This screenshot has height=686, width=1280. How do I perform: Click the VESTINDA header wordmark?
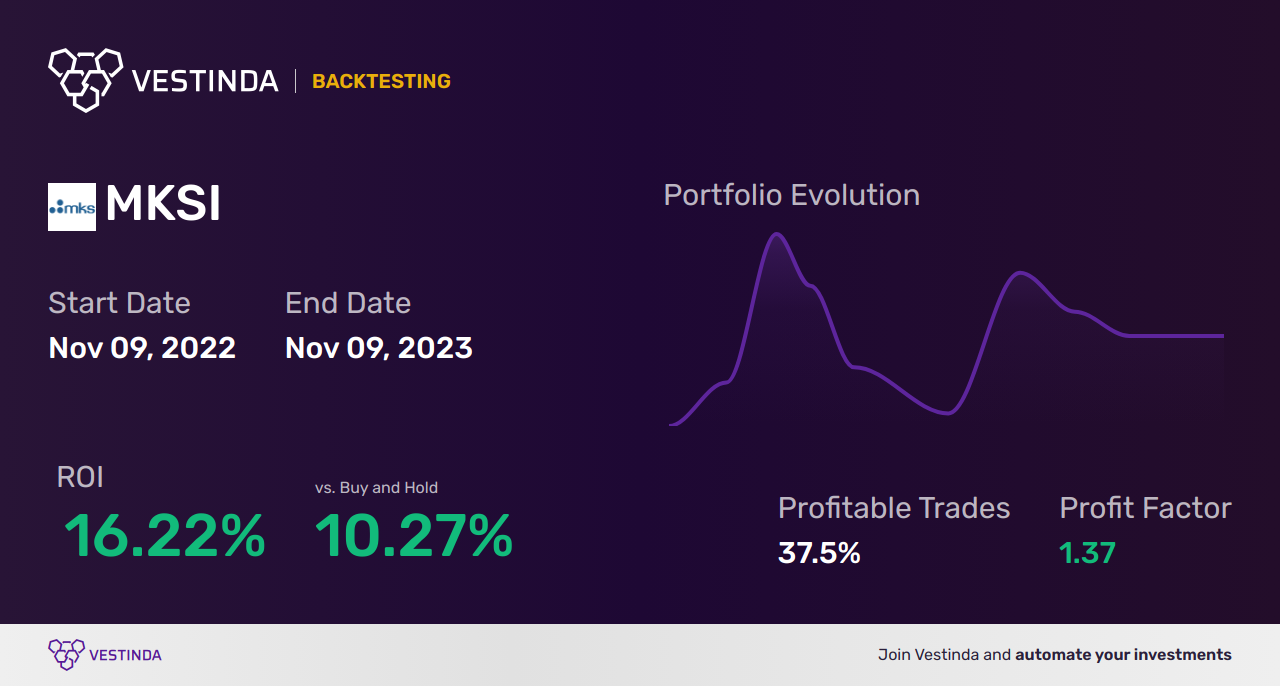[x=205, y=81]
